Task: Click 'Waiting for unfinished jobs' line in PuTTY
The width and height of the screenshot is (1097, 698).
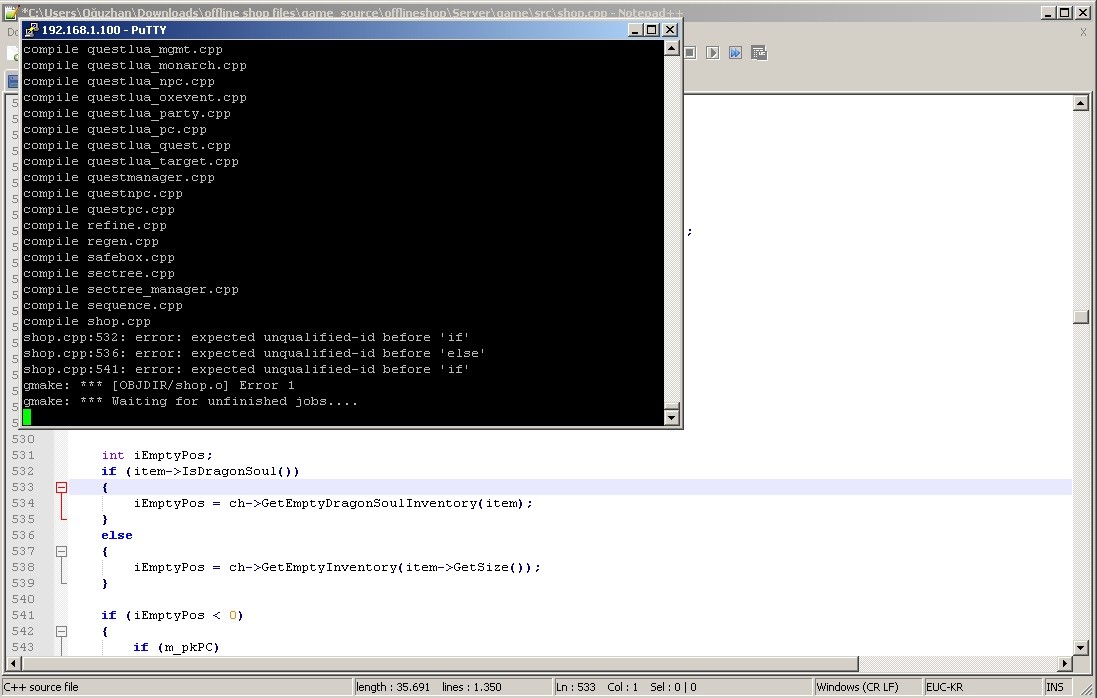Action: click(190, 401)
